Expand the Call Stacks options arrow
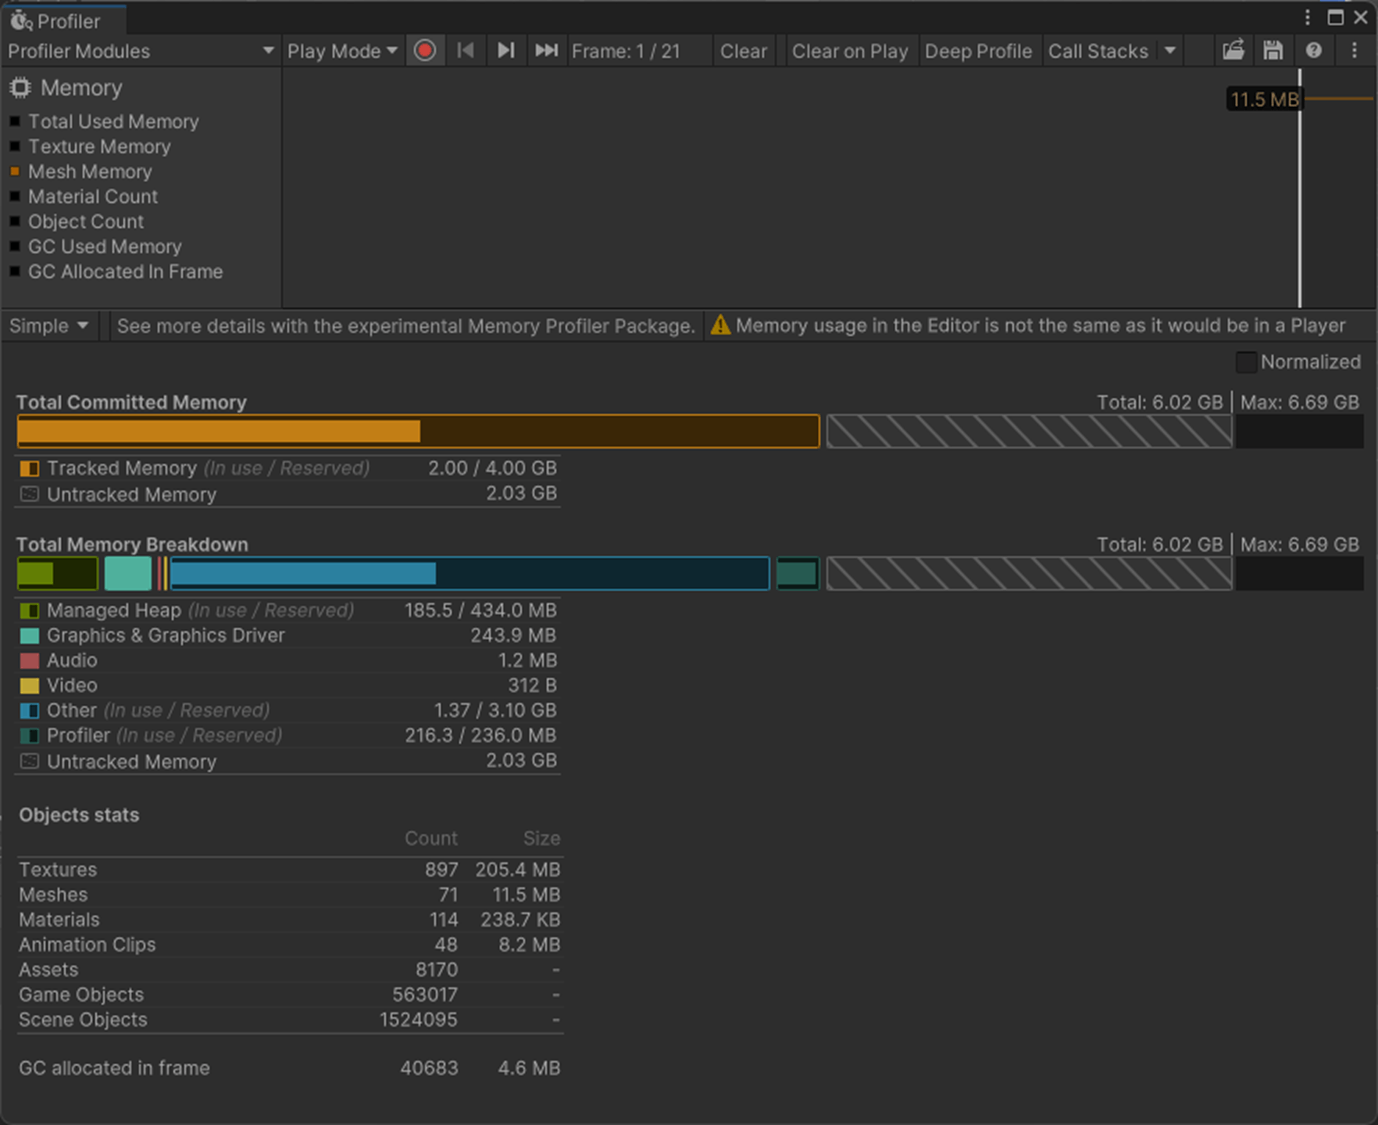The height and width of the screenshot is (1125, 1378). pyautogui.click(x=1170, y=51)
